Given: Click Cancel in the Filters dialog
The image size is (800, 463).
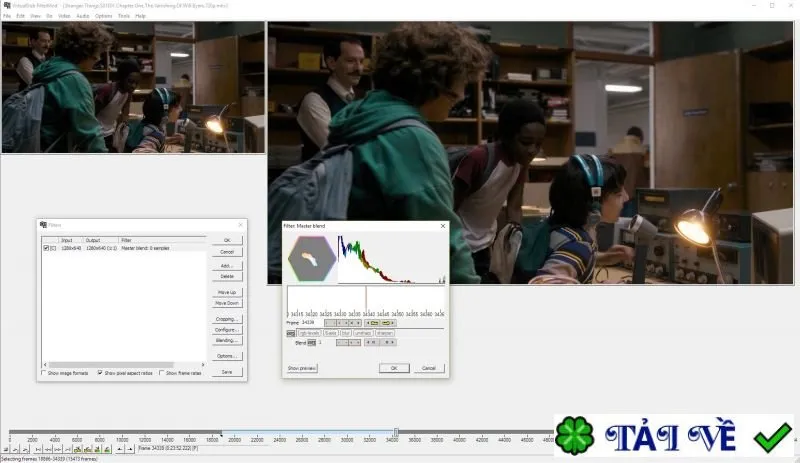Looking at the screenshot, I should tap(227, 252).
